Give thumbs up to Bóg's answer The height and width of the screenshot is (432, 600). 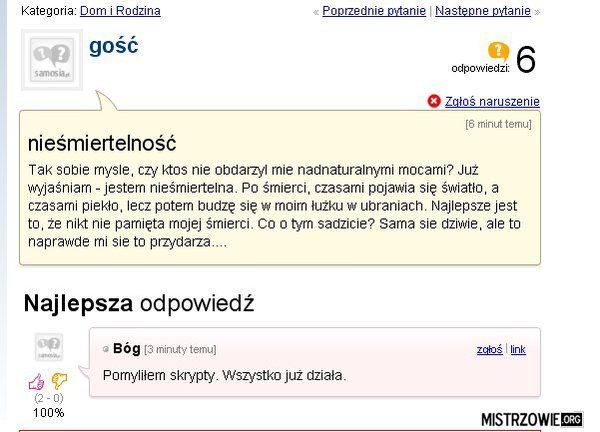(36, 381)
